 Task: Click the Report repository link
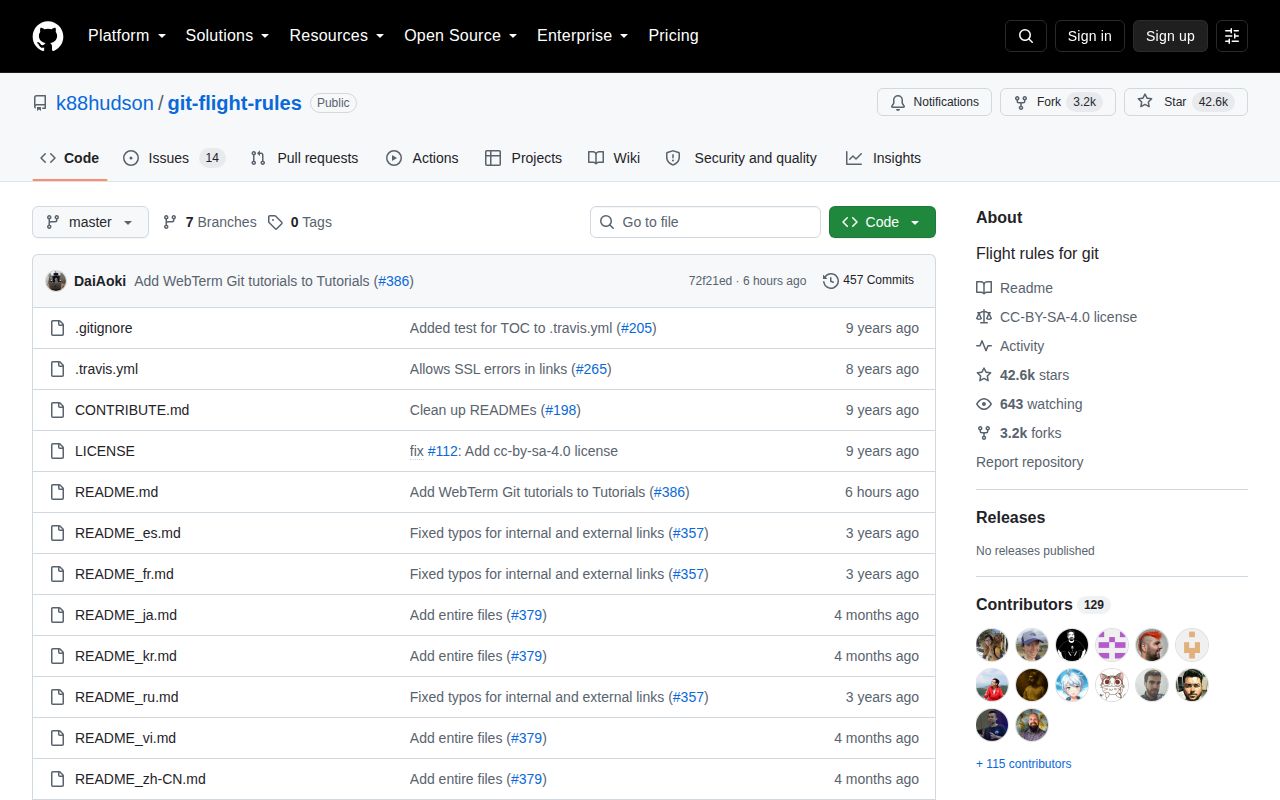1029,462
